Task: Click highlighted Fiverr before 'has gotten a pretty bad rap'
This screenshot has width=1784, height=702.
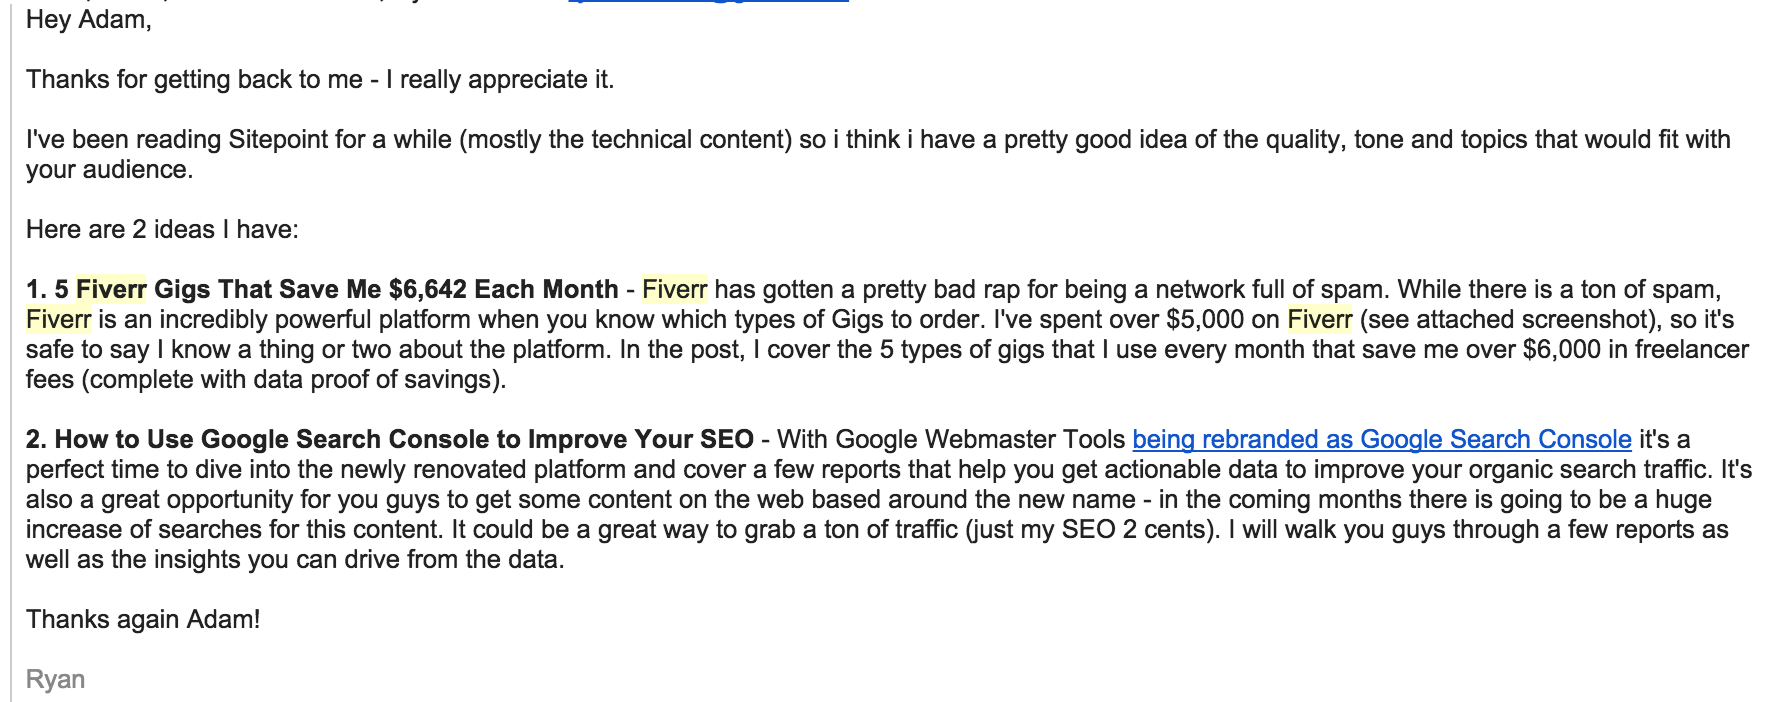Action: pos(674,289)
